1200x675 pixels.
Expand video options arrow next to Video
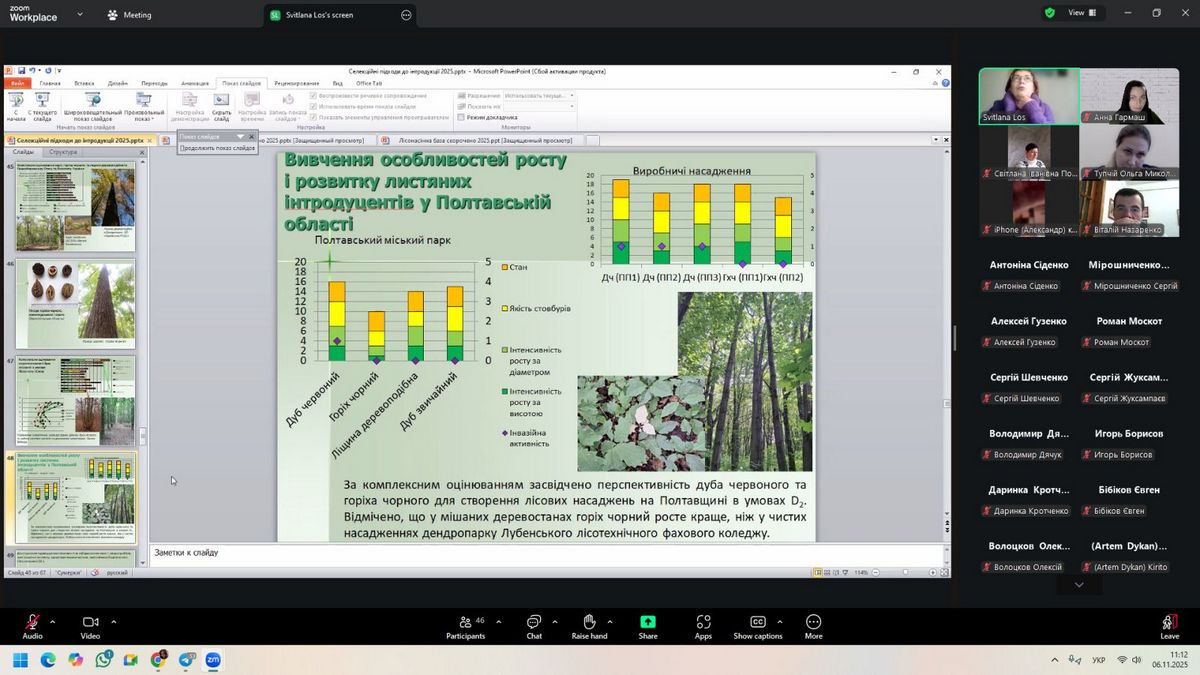[113, 621]
